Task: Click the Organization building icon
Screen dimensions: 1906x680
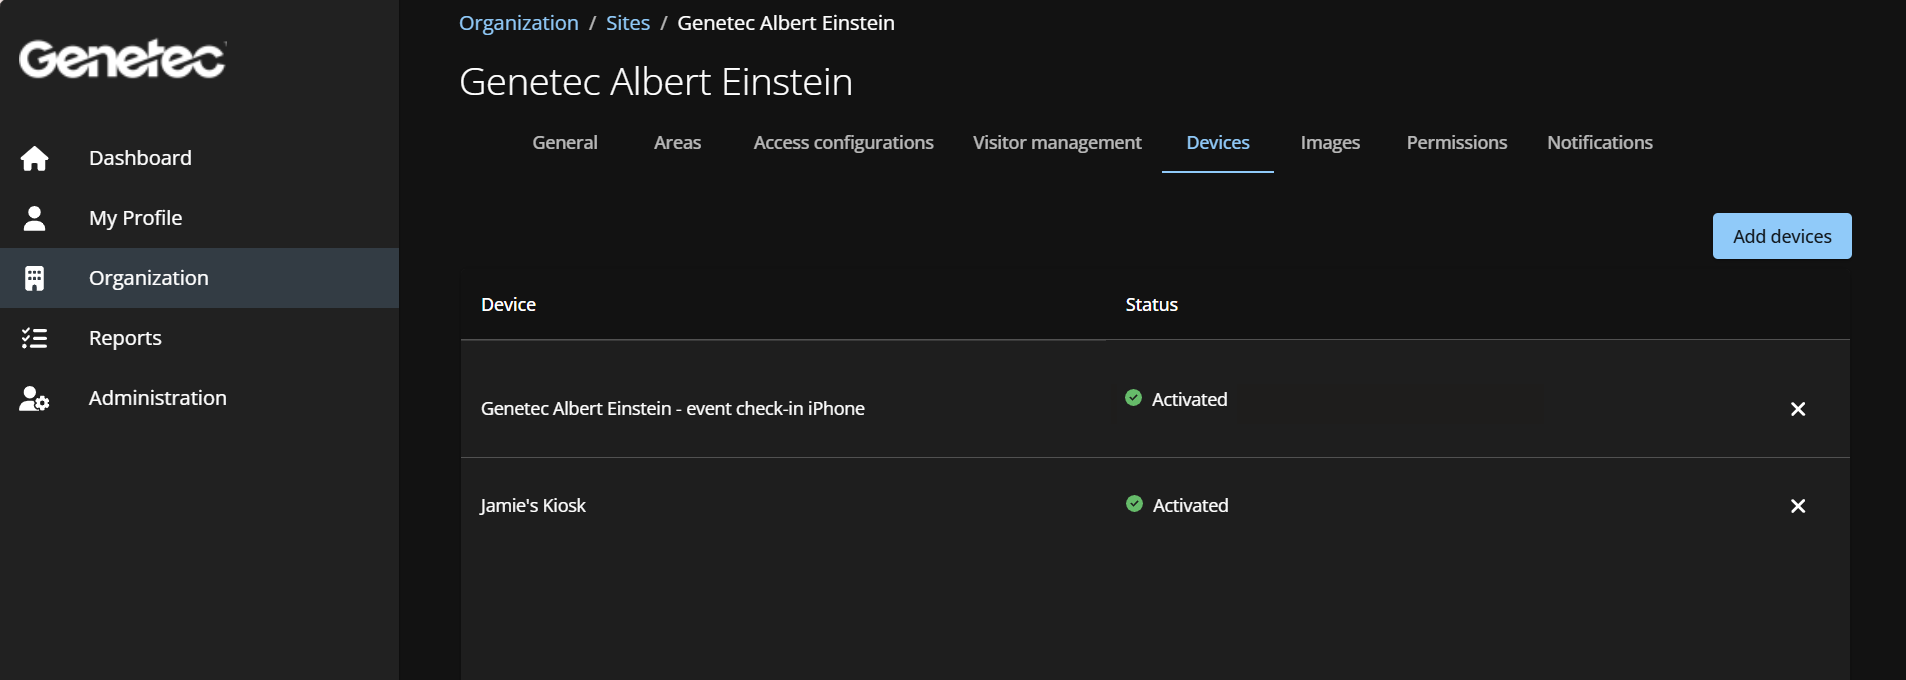Action: point(34,278)
